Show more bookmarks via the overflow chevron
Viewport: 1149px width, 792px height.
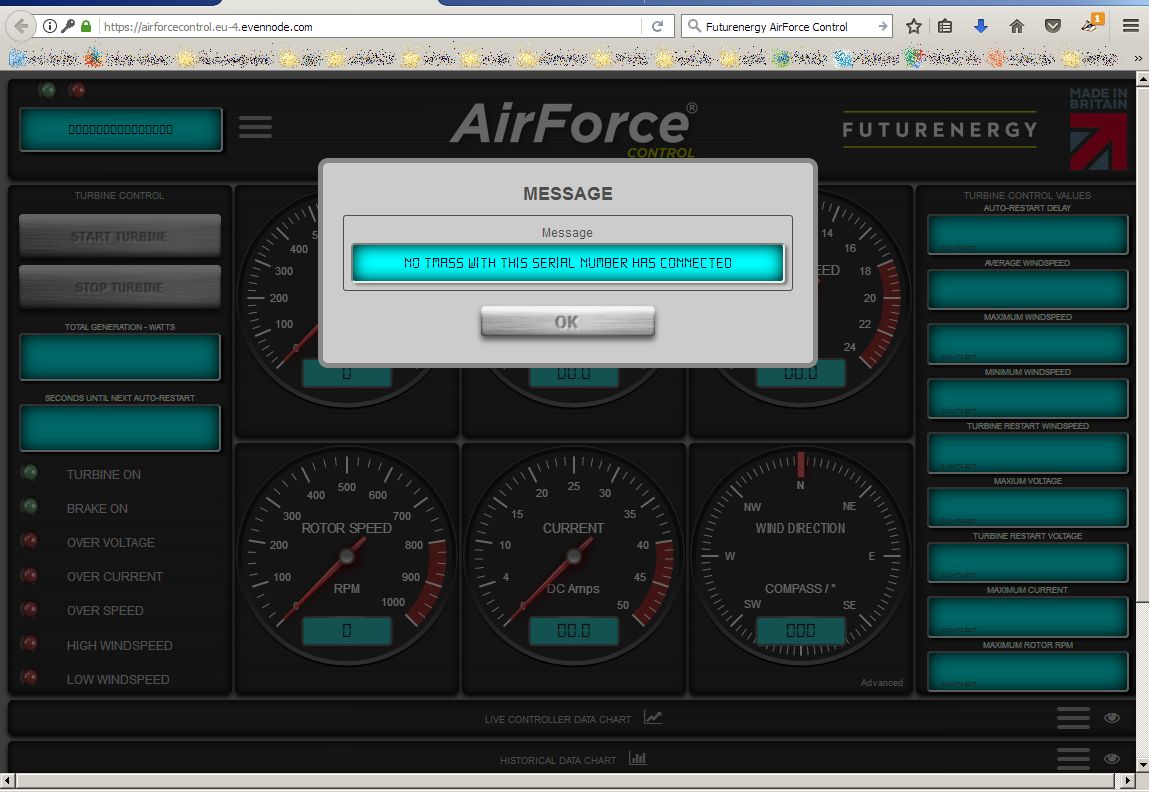pyautogui.click(x=1138, y=58)
